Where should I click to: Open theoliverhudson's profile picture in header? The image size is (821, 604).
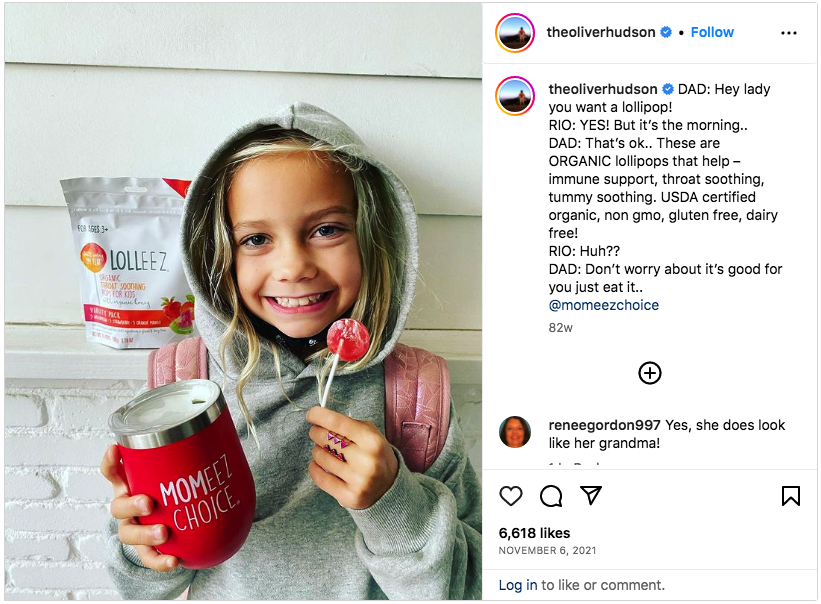click(515, 33)
